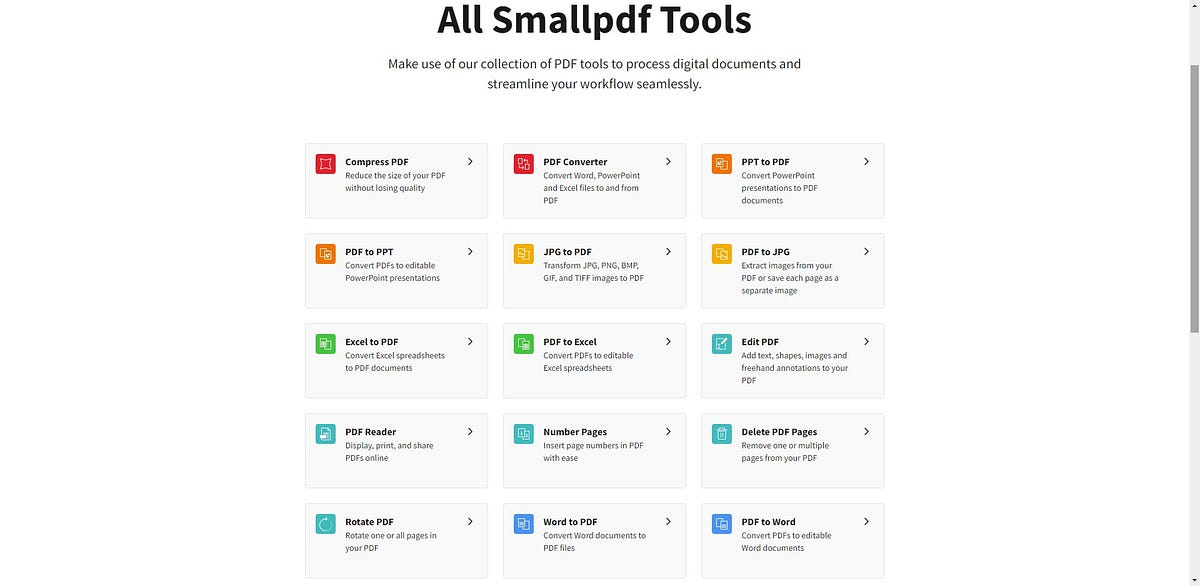Click the PDF Converter icon

point(524,164)
